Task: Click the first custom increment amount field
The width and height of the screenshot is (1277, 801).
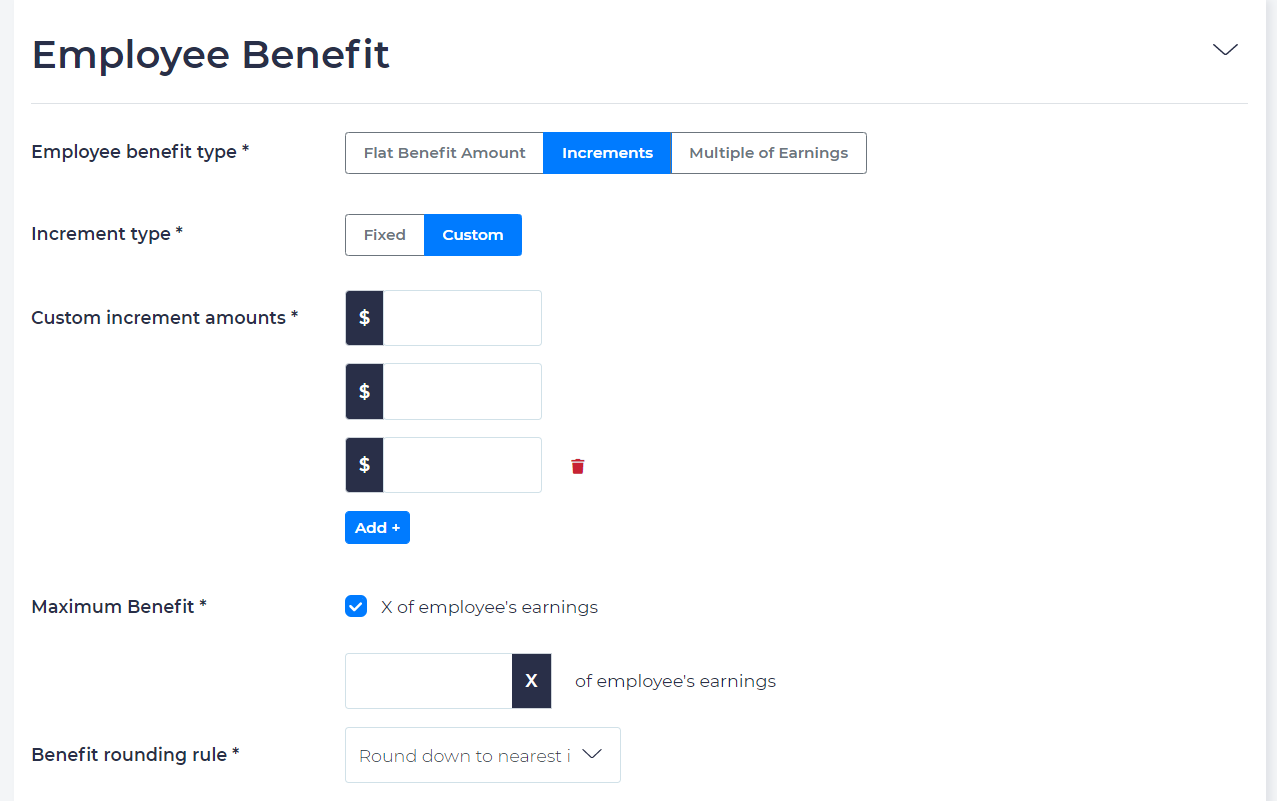Action: tap(462, 317)
